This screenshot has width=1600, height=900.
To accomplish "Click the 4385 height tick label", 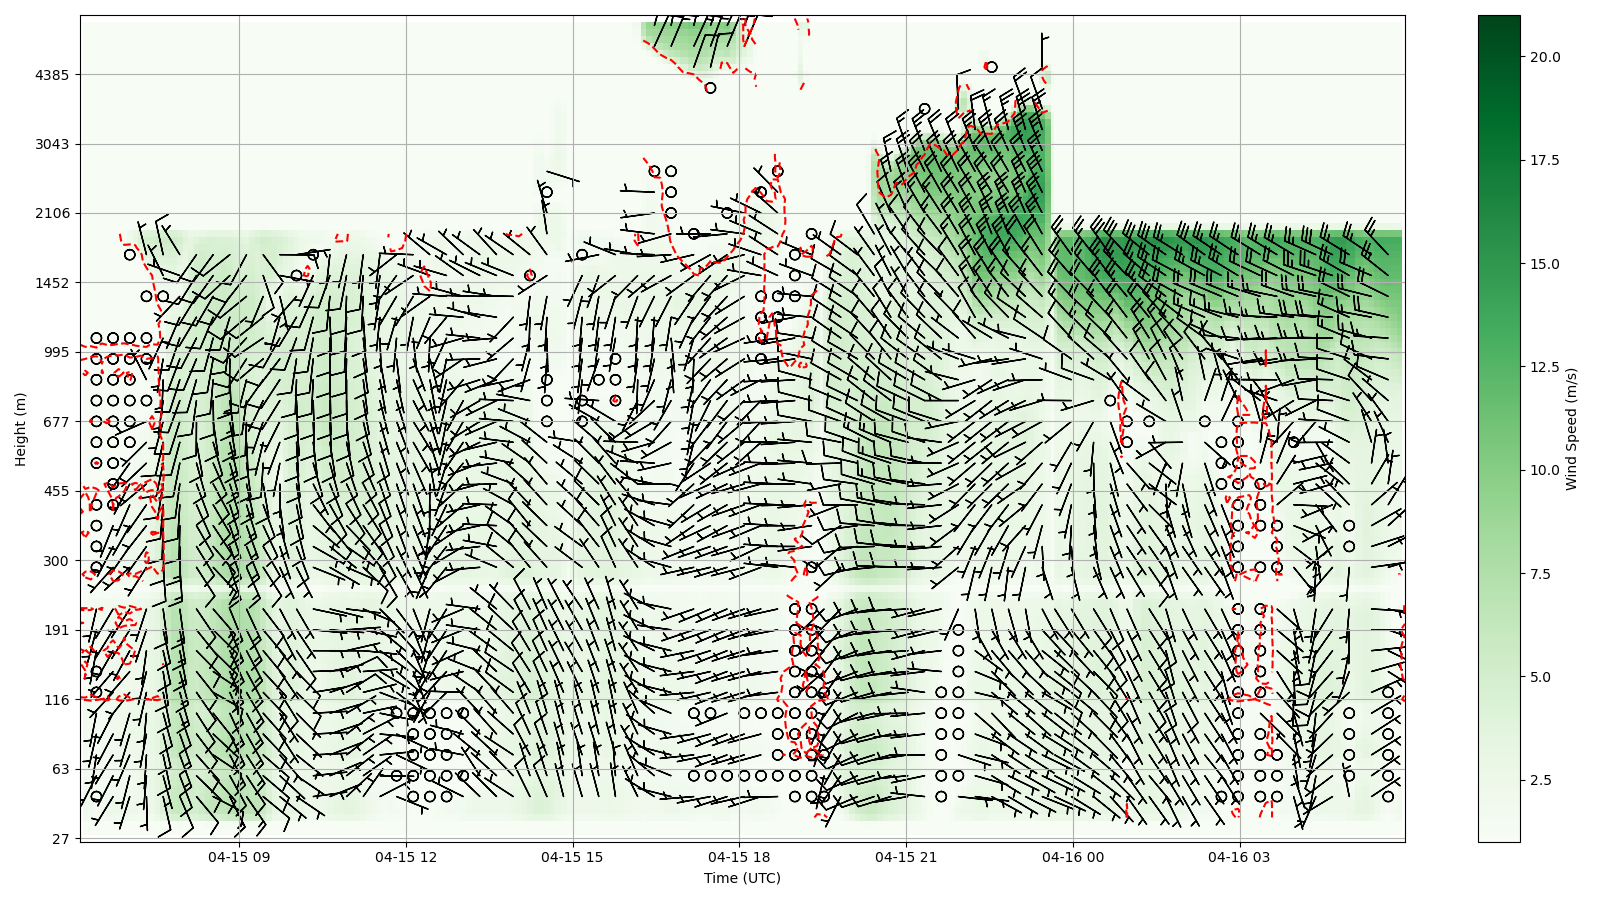I will [52, 75].
